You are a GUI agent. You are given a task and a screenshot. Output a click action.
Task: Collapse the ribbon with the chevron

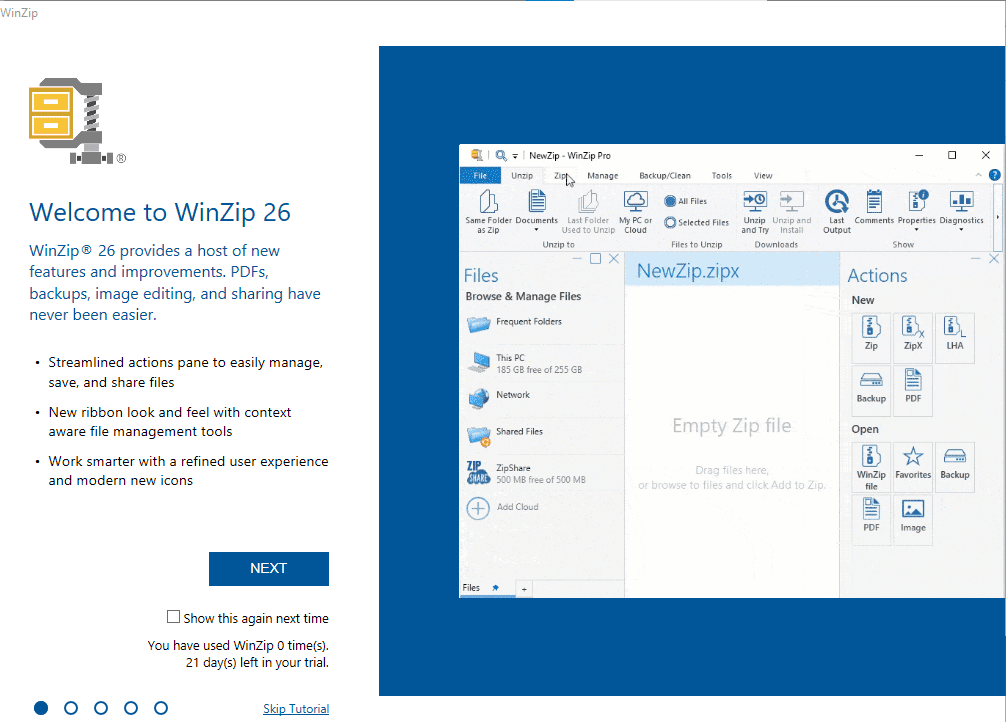[978, 175]
